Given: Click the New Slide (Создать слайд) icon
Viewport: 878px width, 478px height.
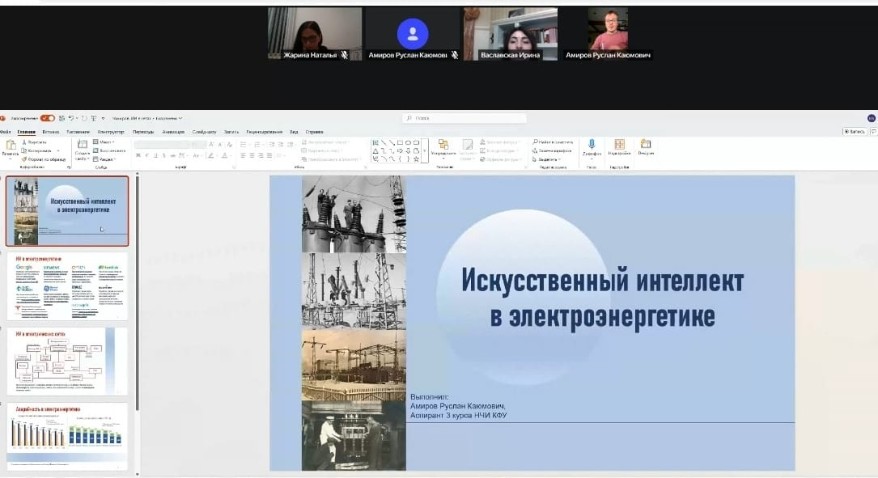Looking at the screenshot, I should (x=82, y=146).
